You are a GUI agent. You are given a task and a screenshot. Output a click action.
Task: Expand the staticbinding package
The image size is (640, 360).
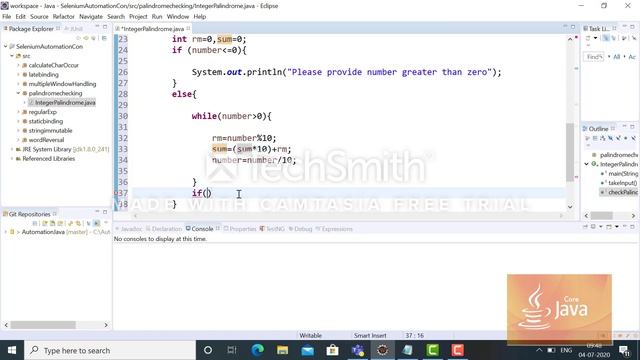tap(18, 121)
